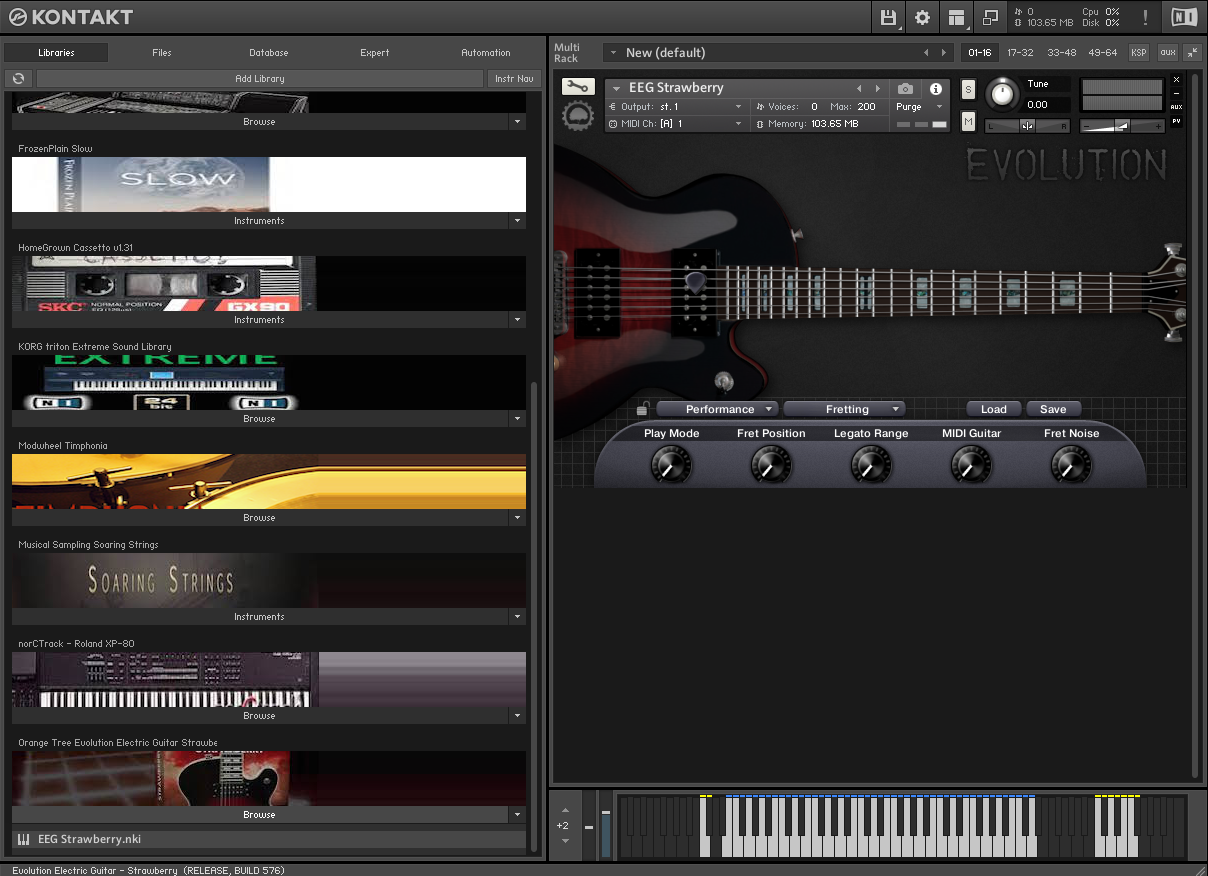1208x876 pixels.
Task: Shift keyboard octave up arrow
Action: pyautogui.click(x=565, y=810)
